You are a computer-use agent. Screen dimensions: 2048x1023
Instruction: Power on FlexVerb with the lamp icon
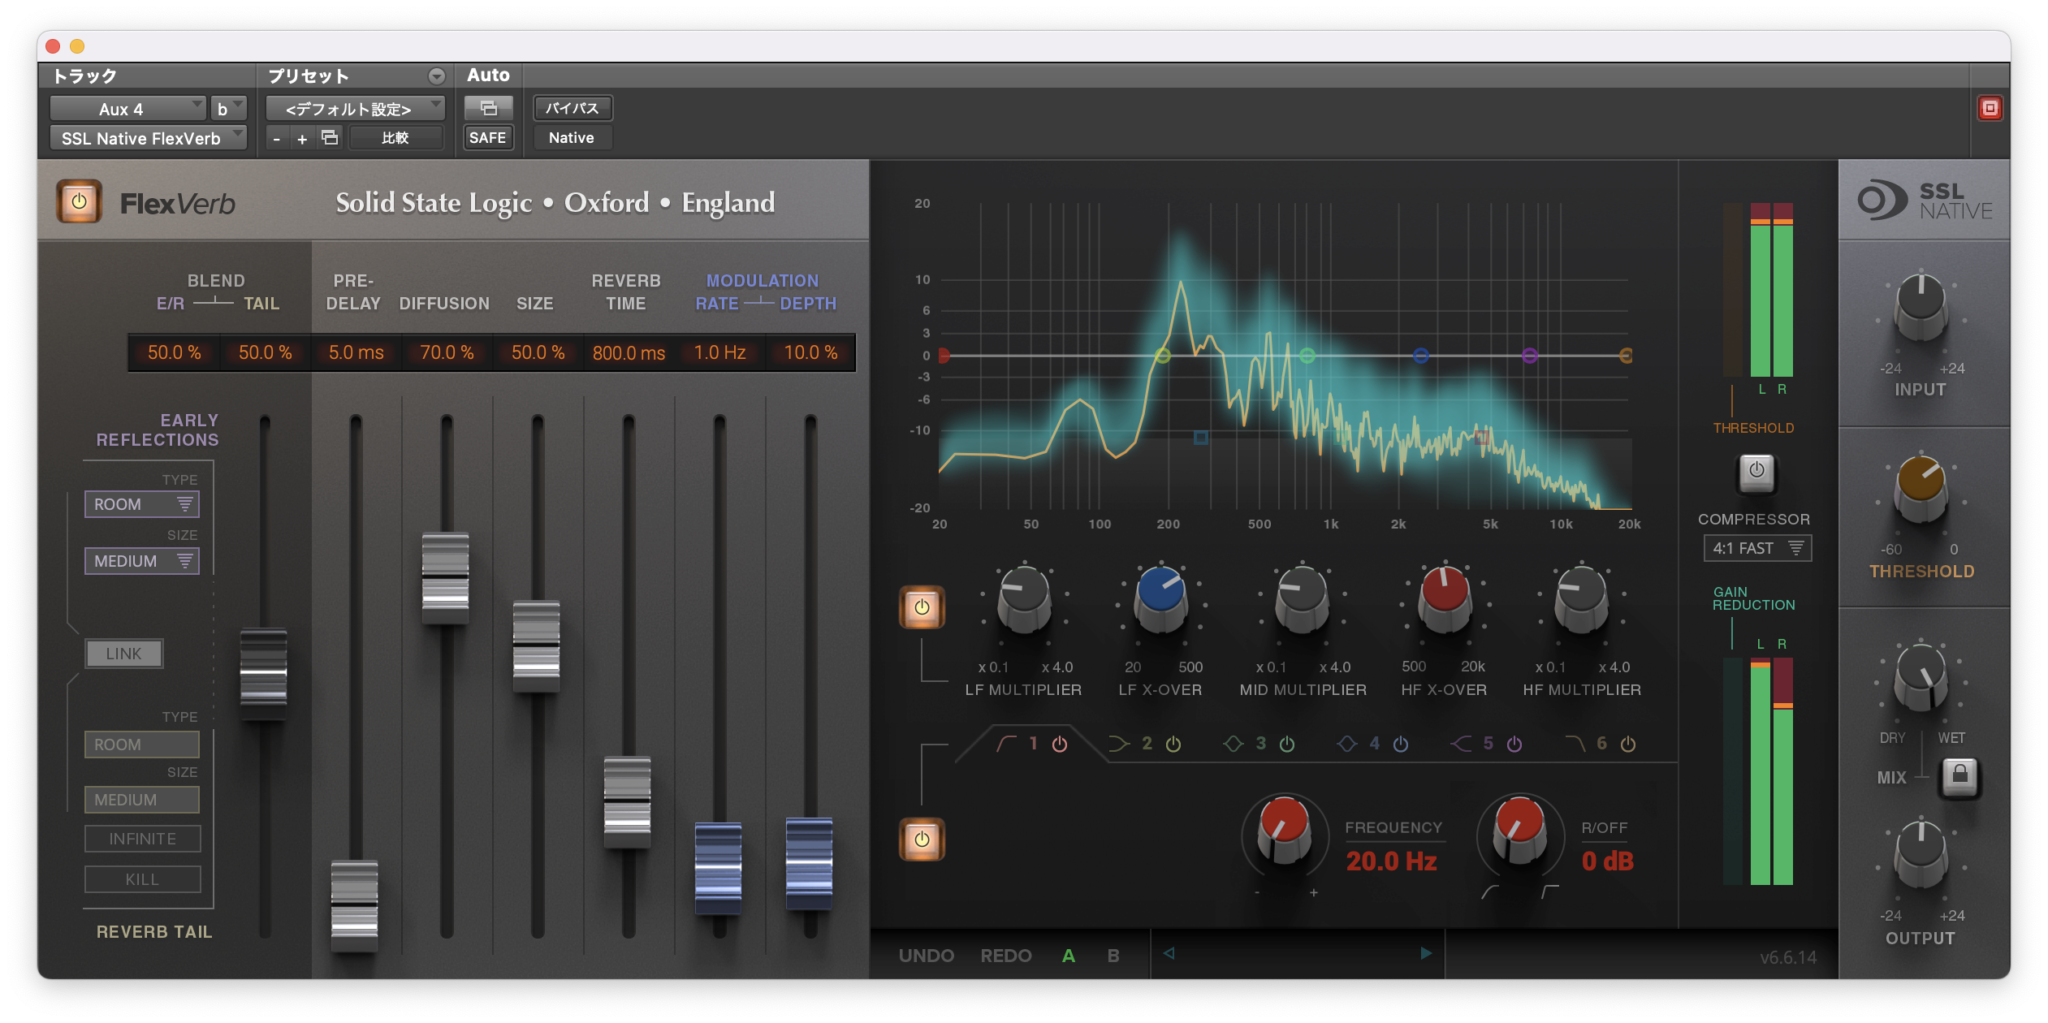tap(78, 201)
